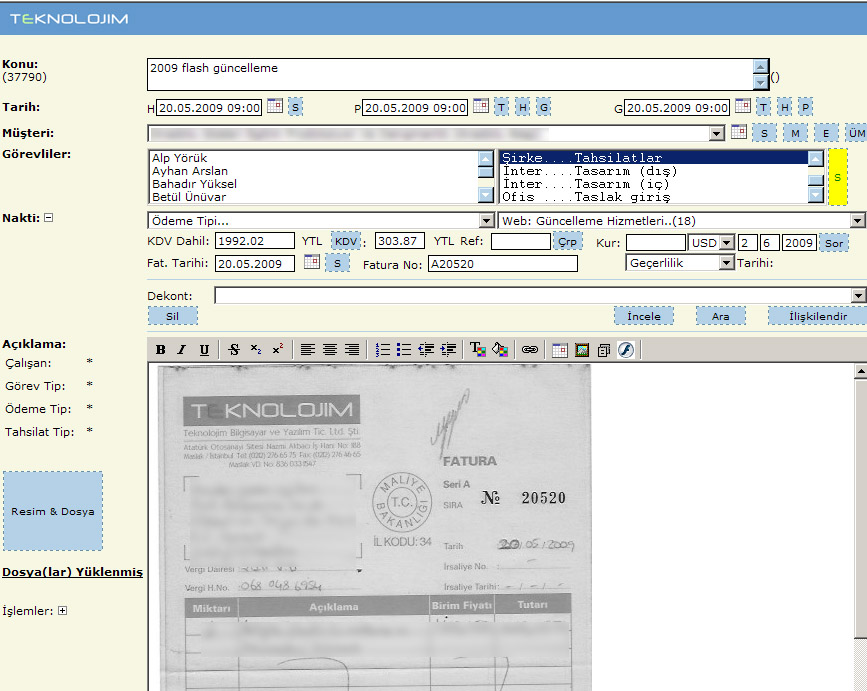This screenshot has height=691, width=867.
Task: Click the G button next to P date
Action: pos(544,107)
